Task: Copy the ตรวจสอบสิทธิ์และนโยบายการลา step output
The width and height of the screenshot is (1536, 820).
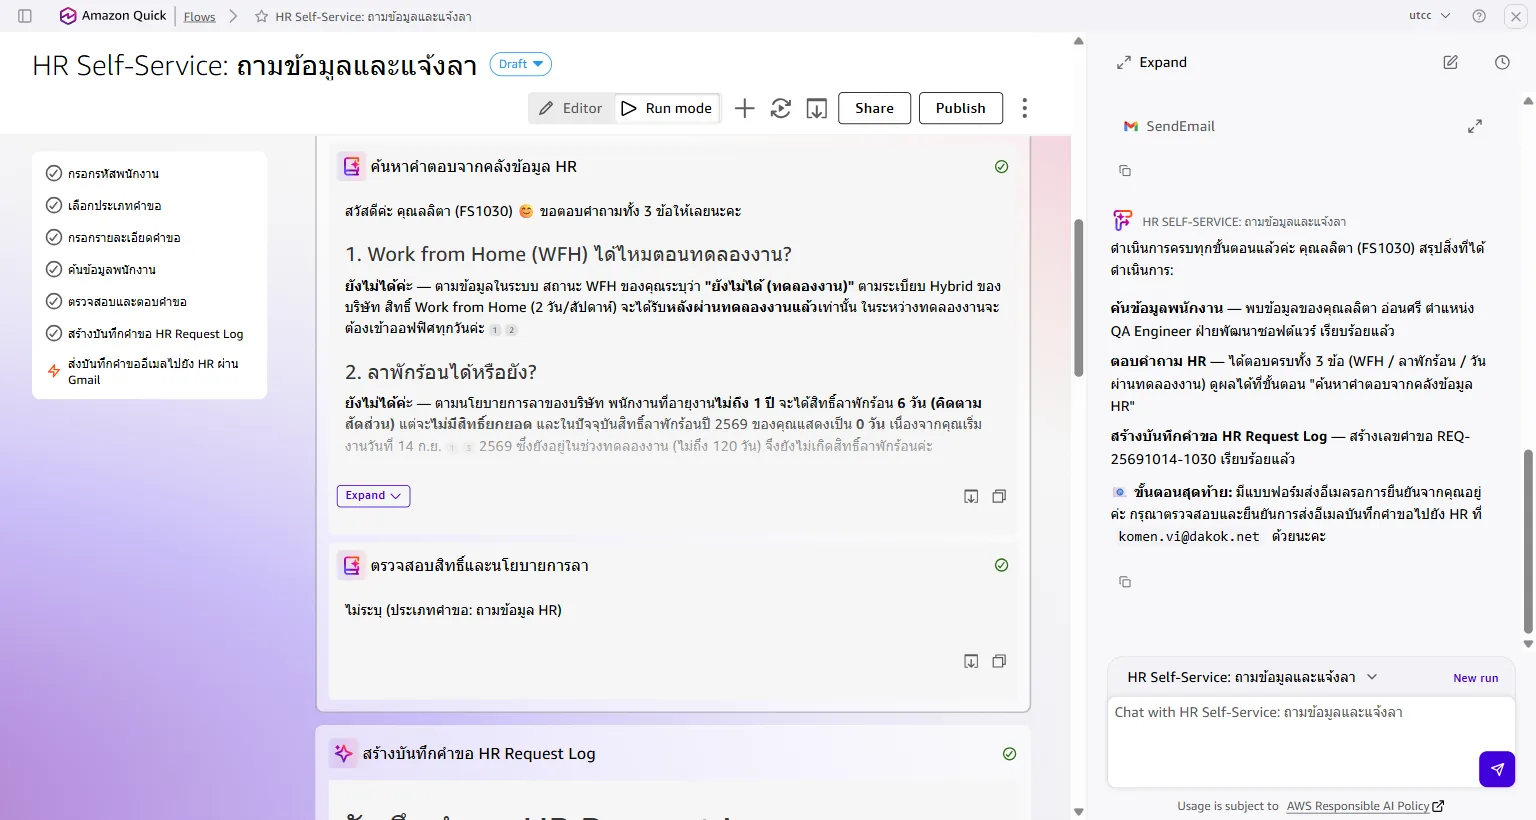Action: pyautogui.click(x=999, y=661)
